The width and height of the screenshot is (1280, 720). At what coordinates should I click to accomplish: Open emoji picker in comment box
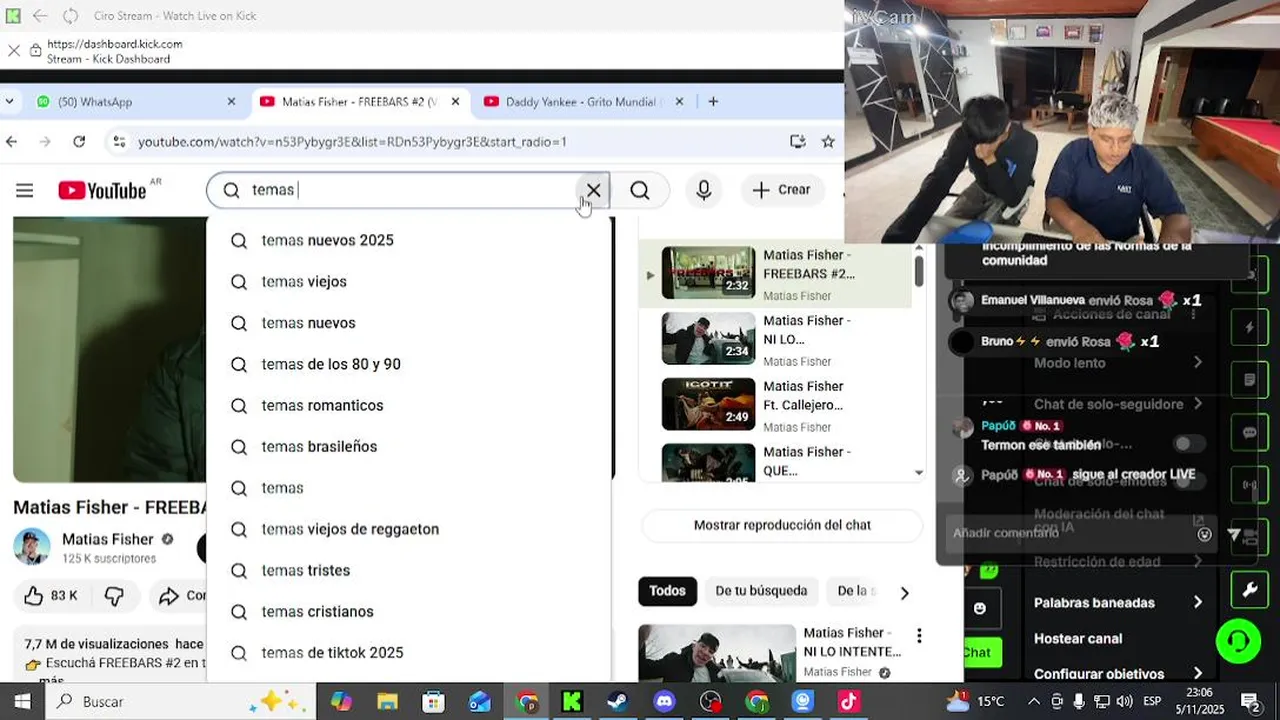(1205, 534)
